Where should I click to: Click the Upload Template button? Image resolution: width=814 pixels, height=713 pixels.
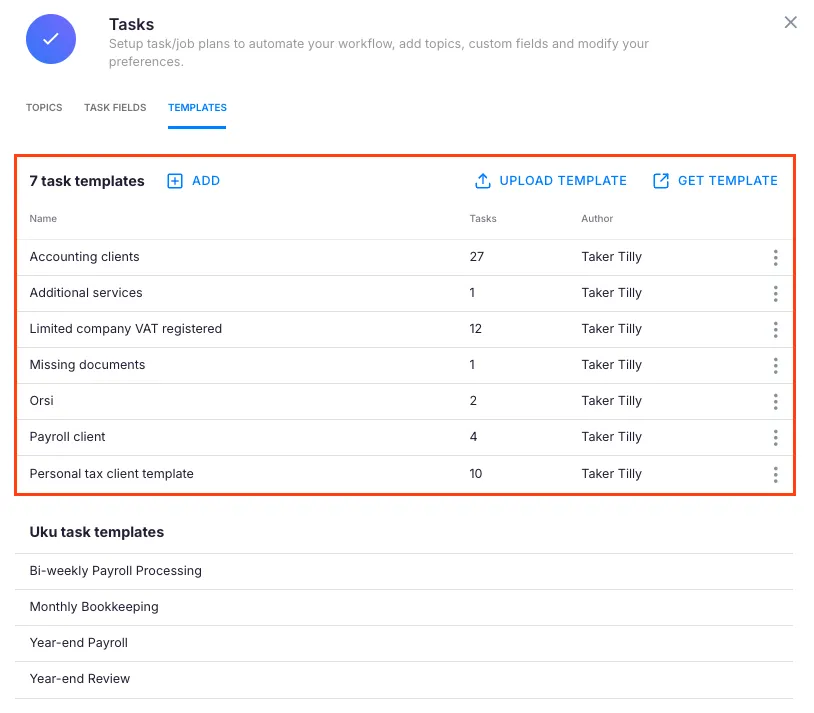tap(551, 181)
